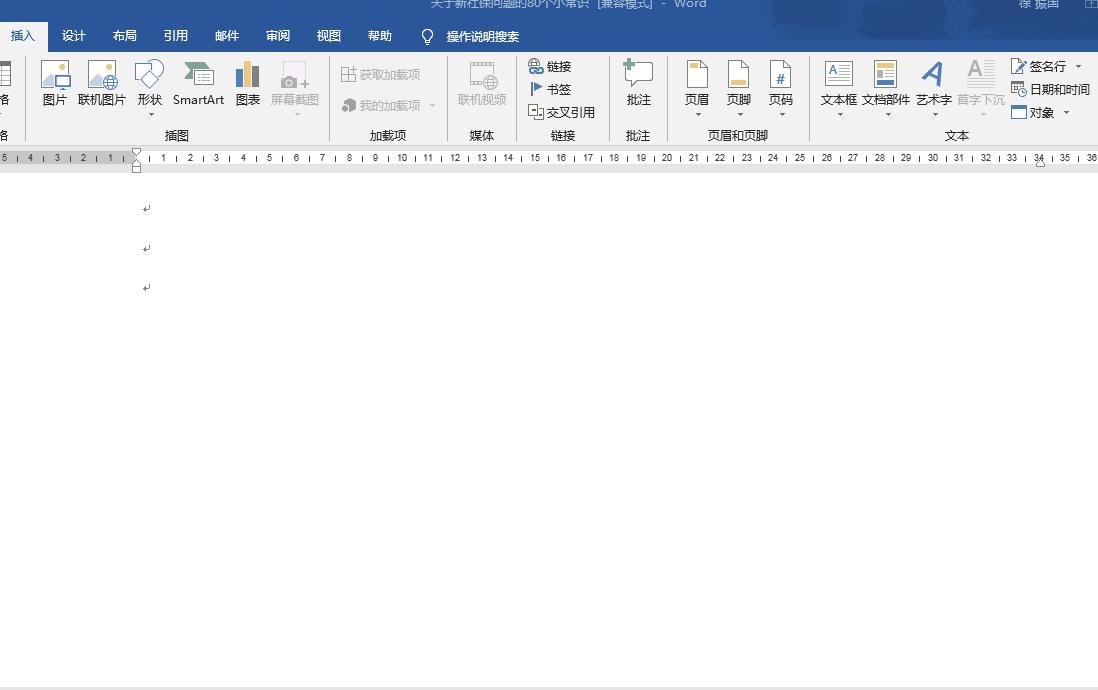Viewport: 1098px width, 690px height.
Task: Expand the header options dropdown
Action: 696,113
